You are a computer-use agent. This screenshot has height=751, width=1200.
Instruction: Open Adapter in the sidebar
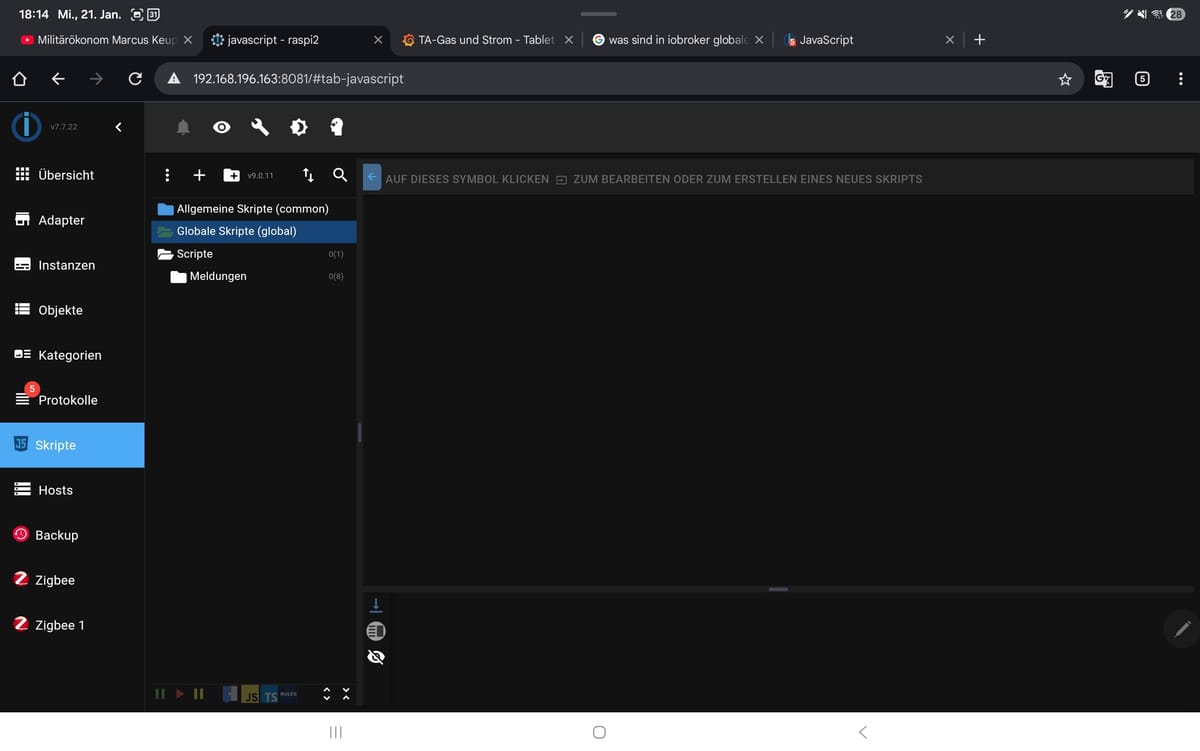(72, 220)
